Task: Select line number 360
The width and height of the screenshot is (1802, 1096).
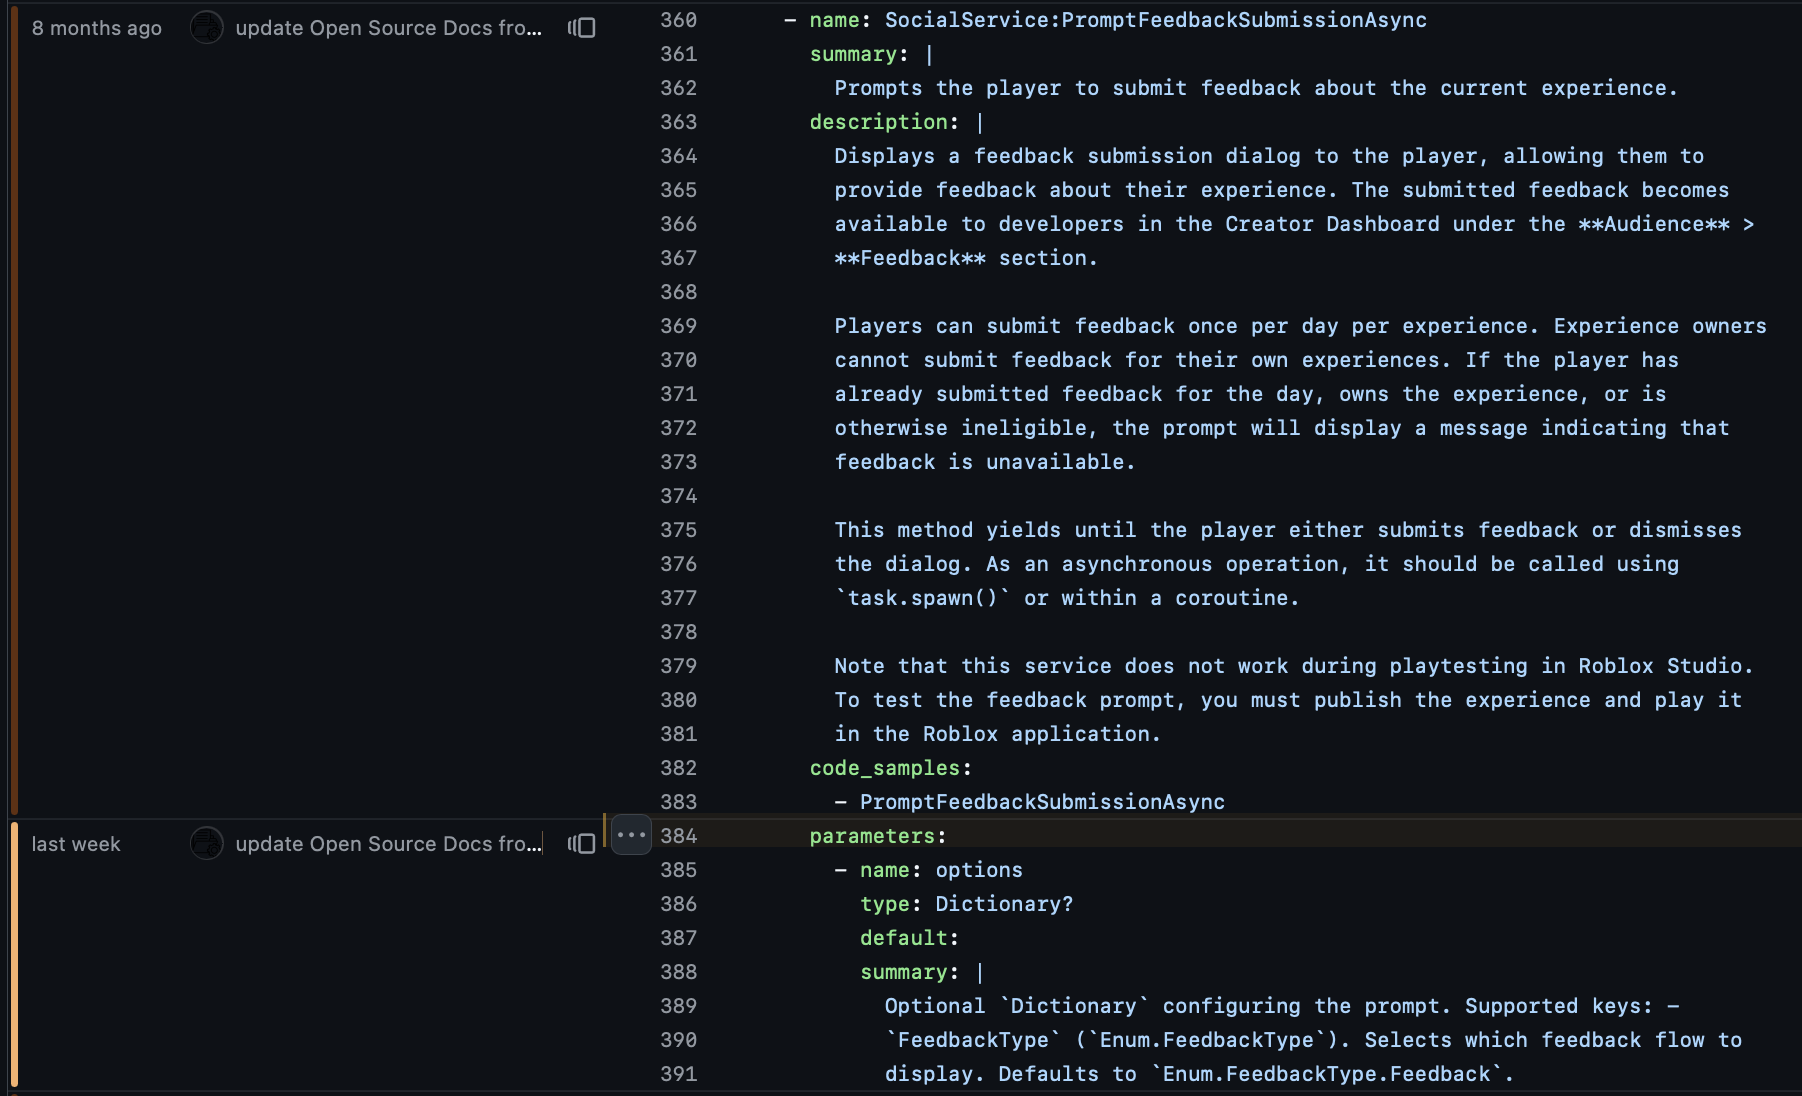Action: pos(678,20)
